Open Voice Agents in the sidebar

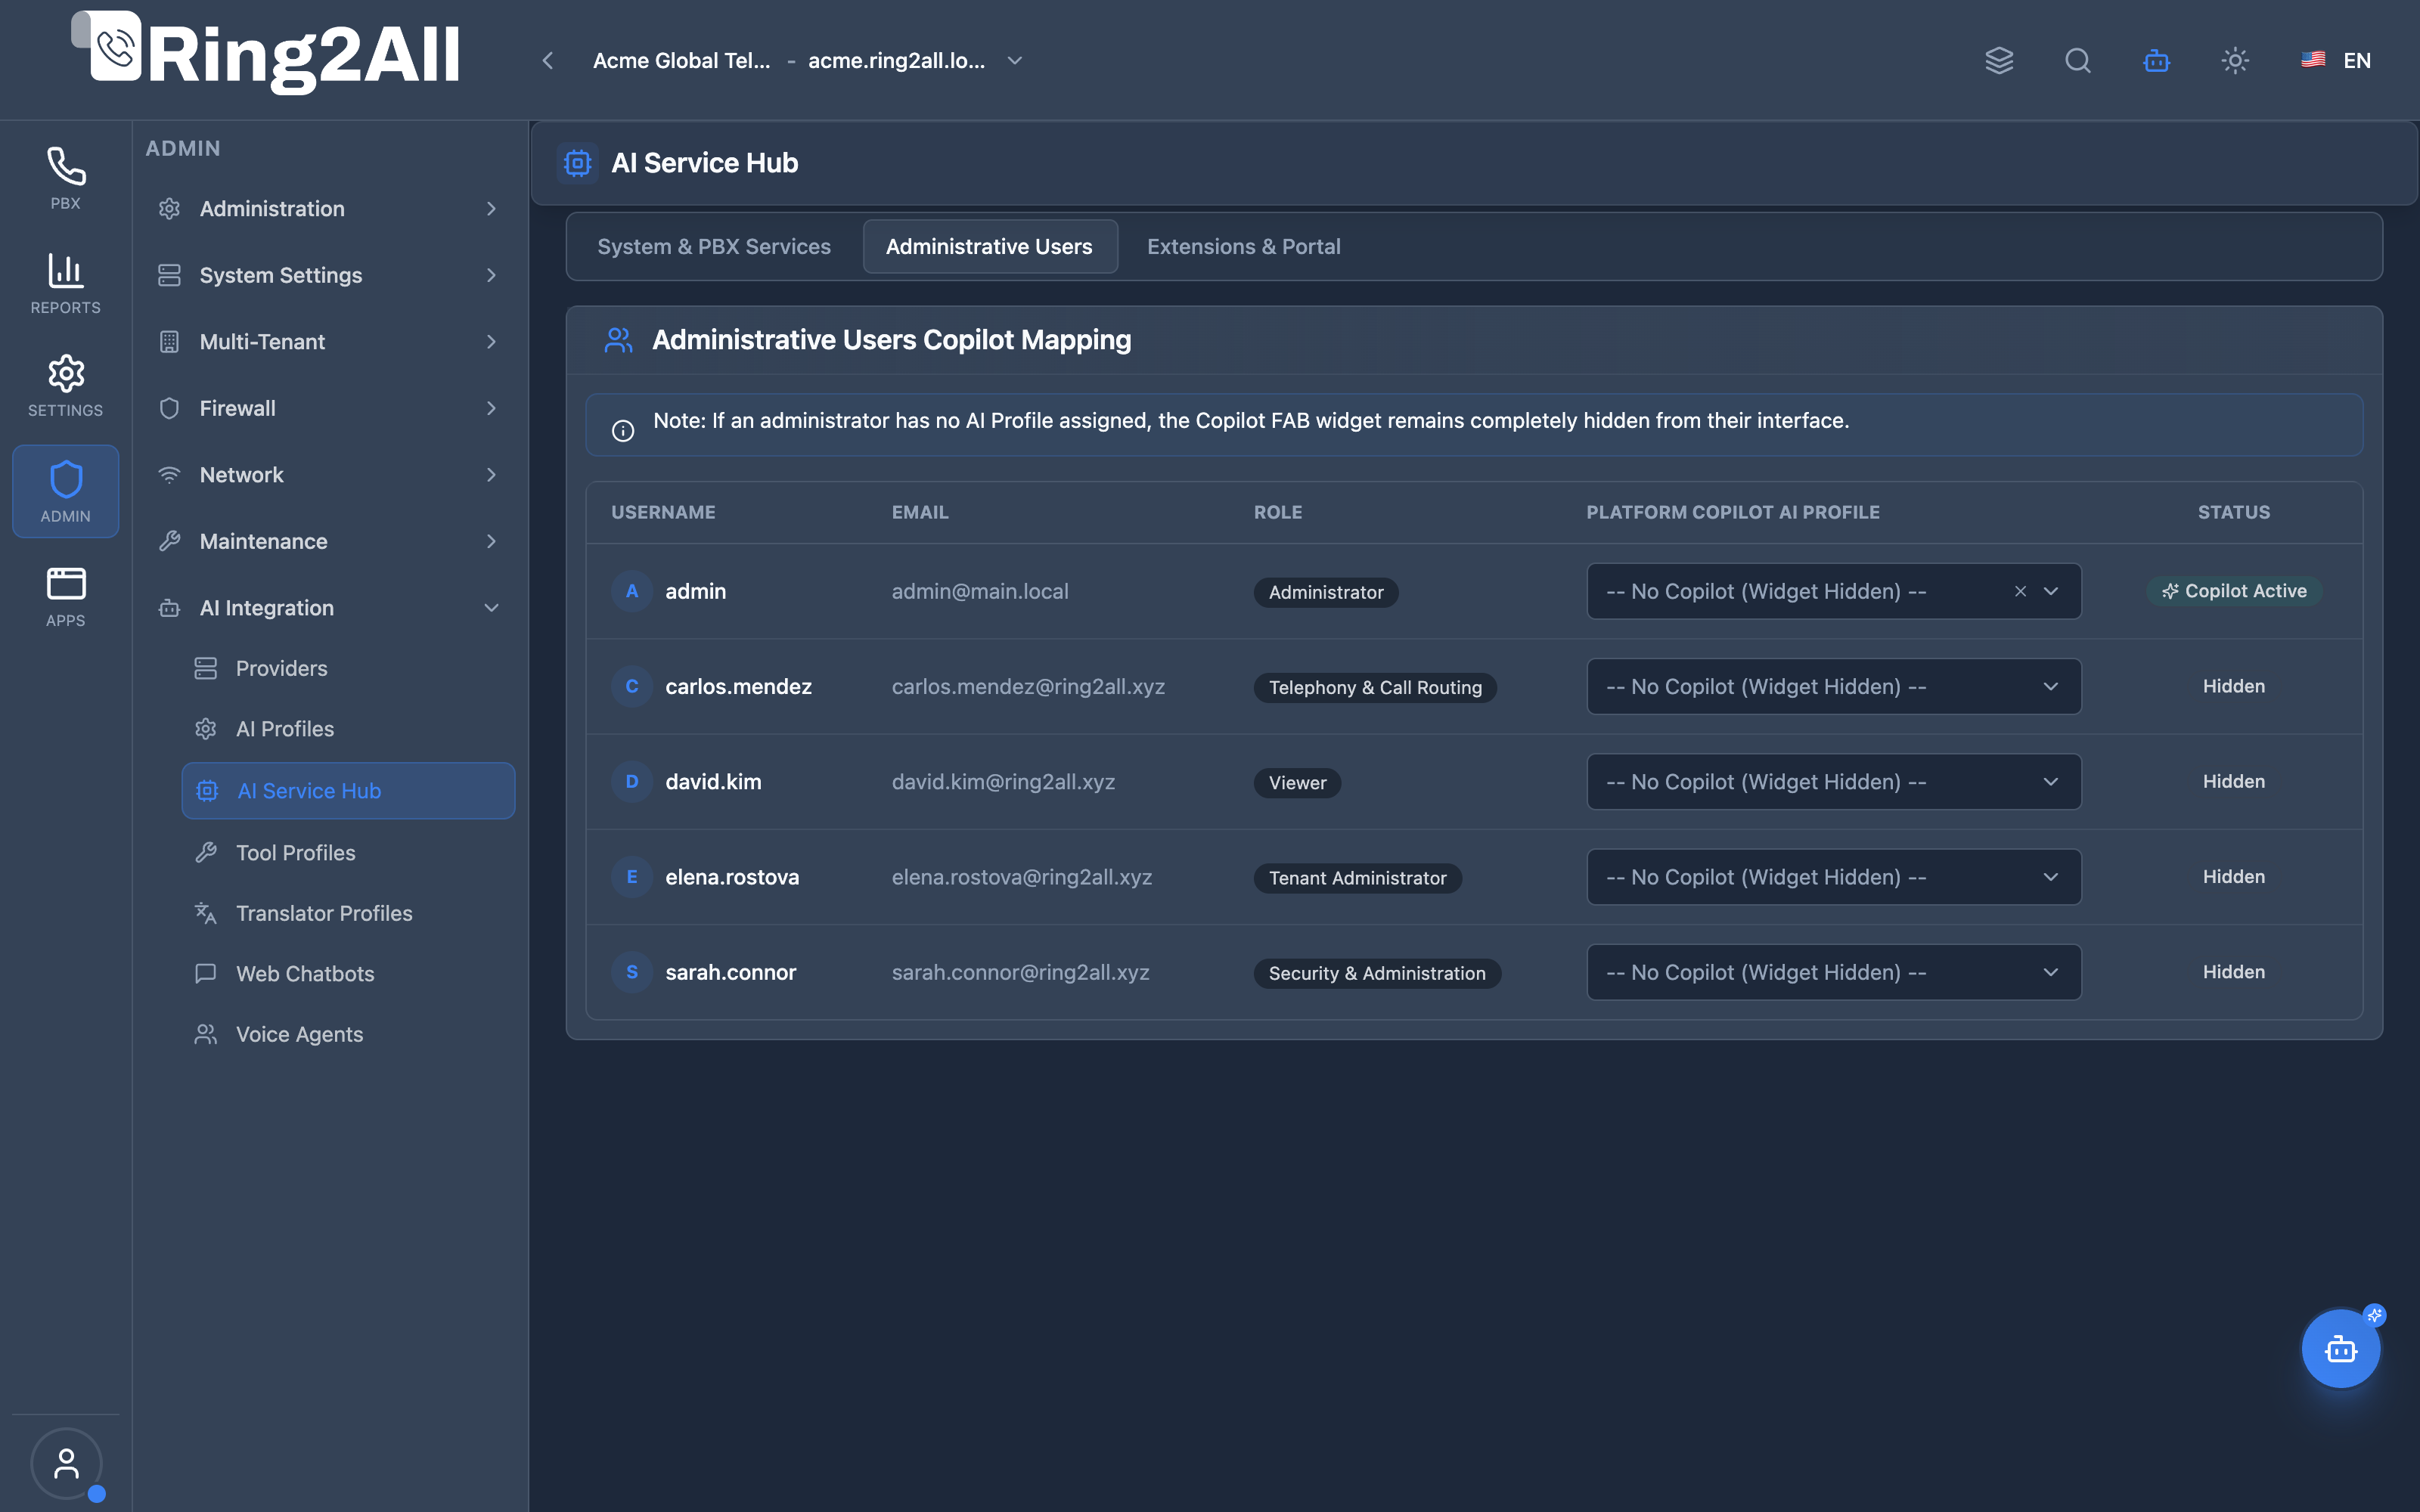[x=347, y=1034]
